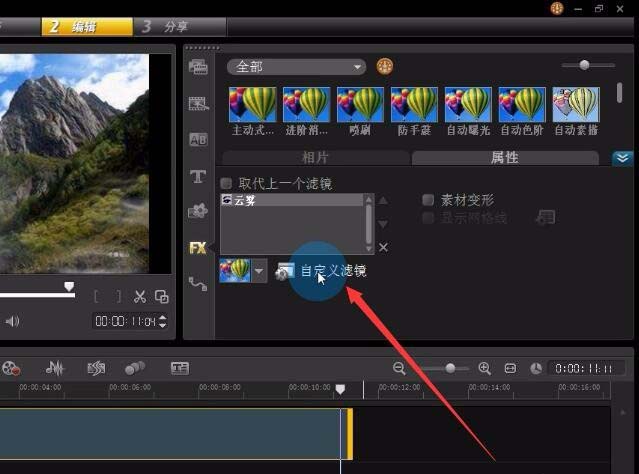The width and height of the screenshot is (639, 474).
Task: Collapse the options panel with the blue chevron
Action: [x=622, y=158]
